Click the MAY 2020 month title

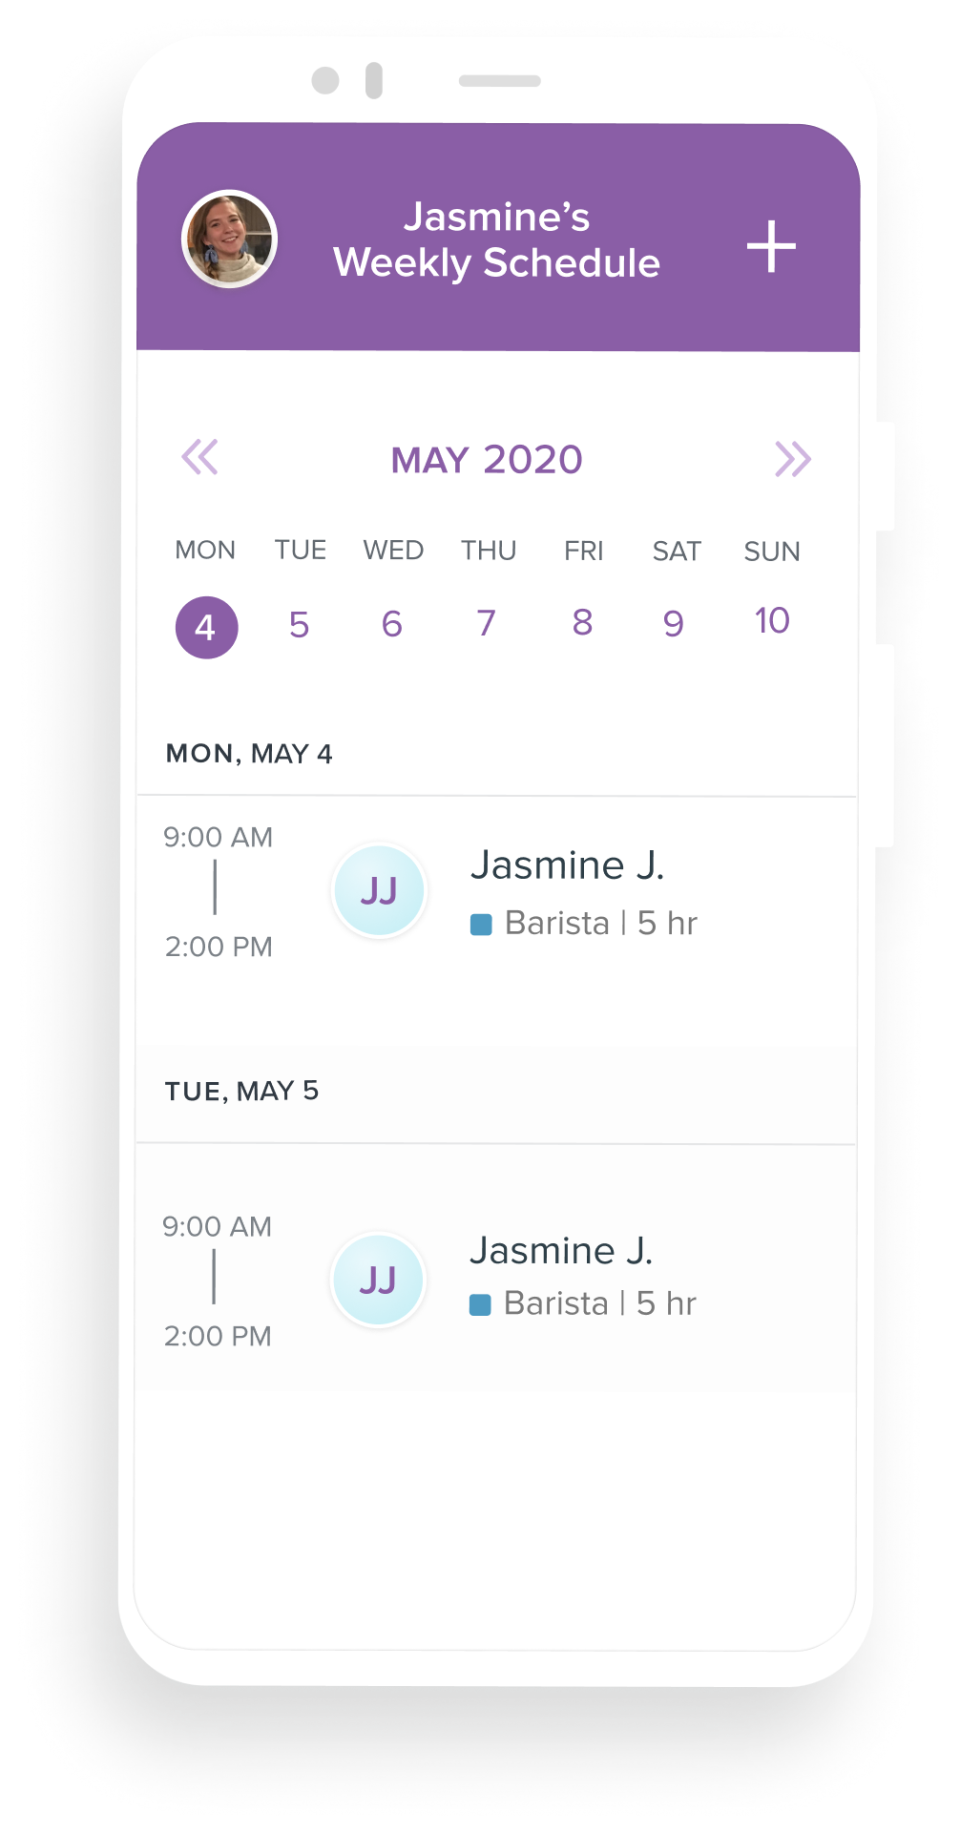click(x=486, y=460)
